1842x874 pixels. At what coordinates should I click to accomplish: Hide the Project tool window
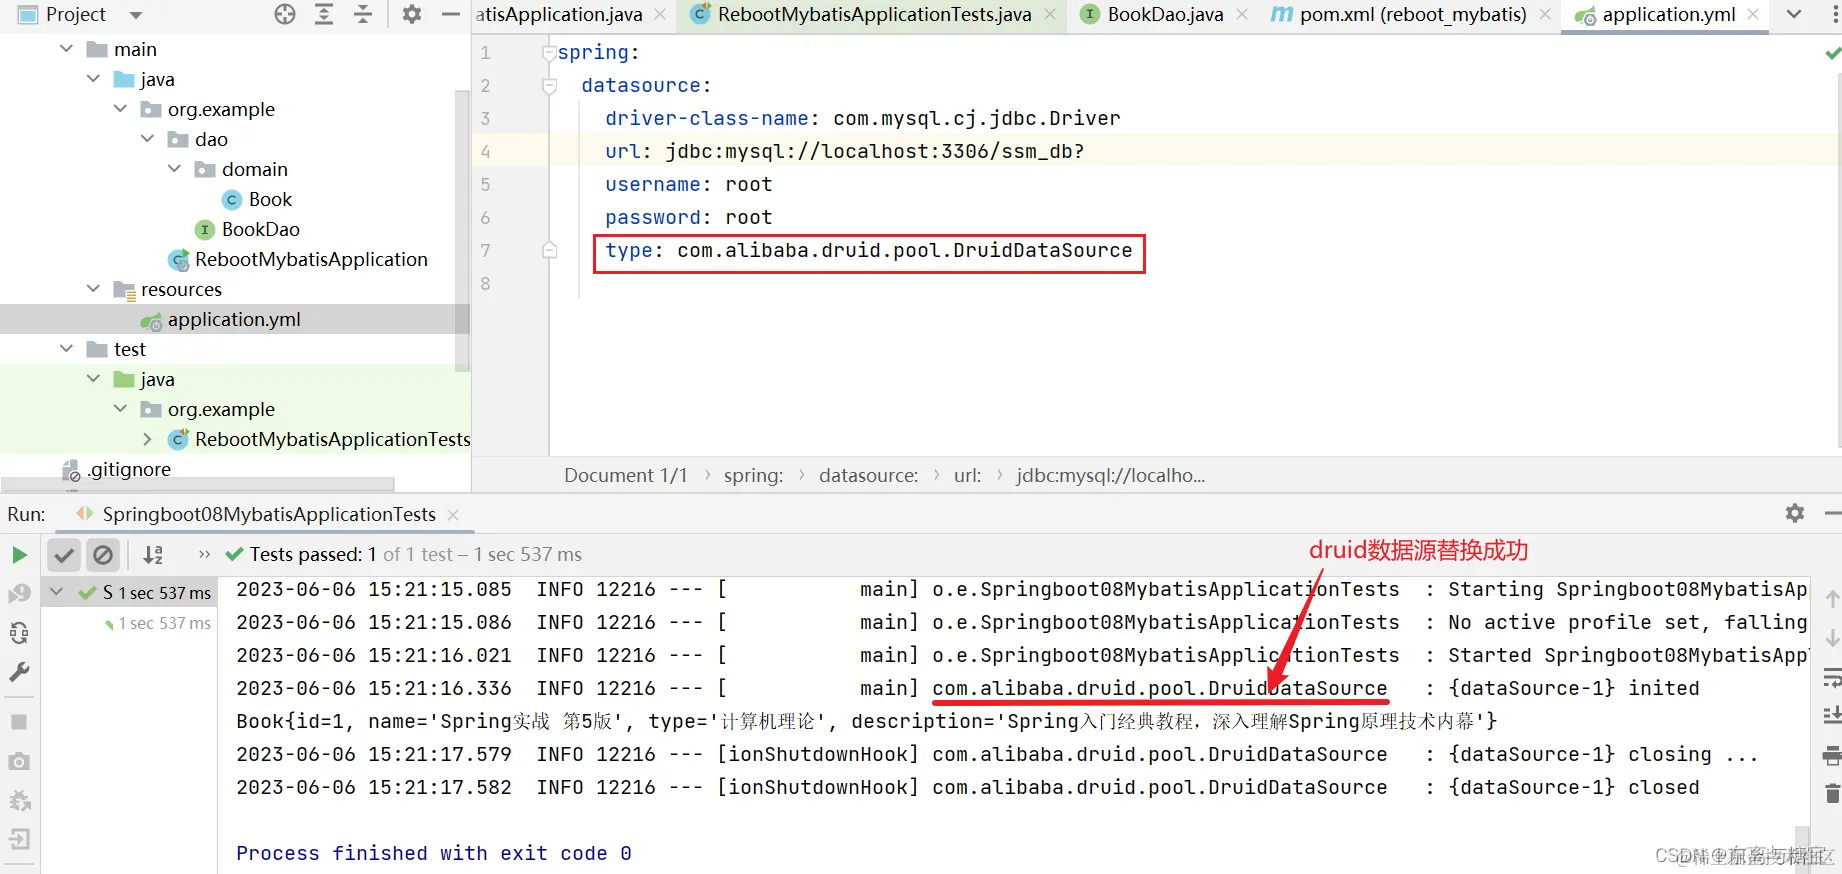click(451, 14)
